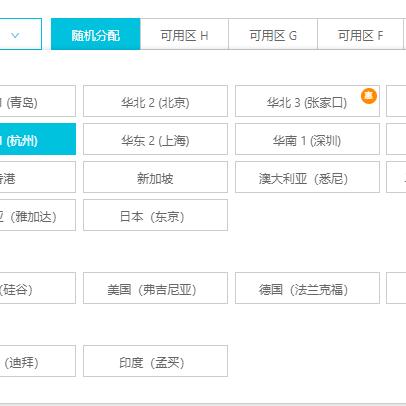Viewport: 406px width, 406px height.
Task: Select region 华南 1 (深圳)
Action: (307, 139)
